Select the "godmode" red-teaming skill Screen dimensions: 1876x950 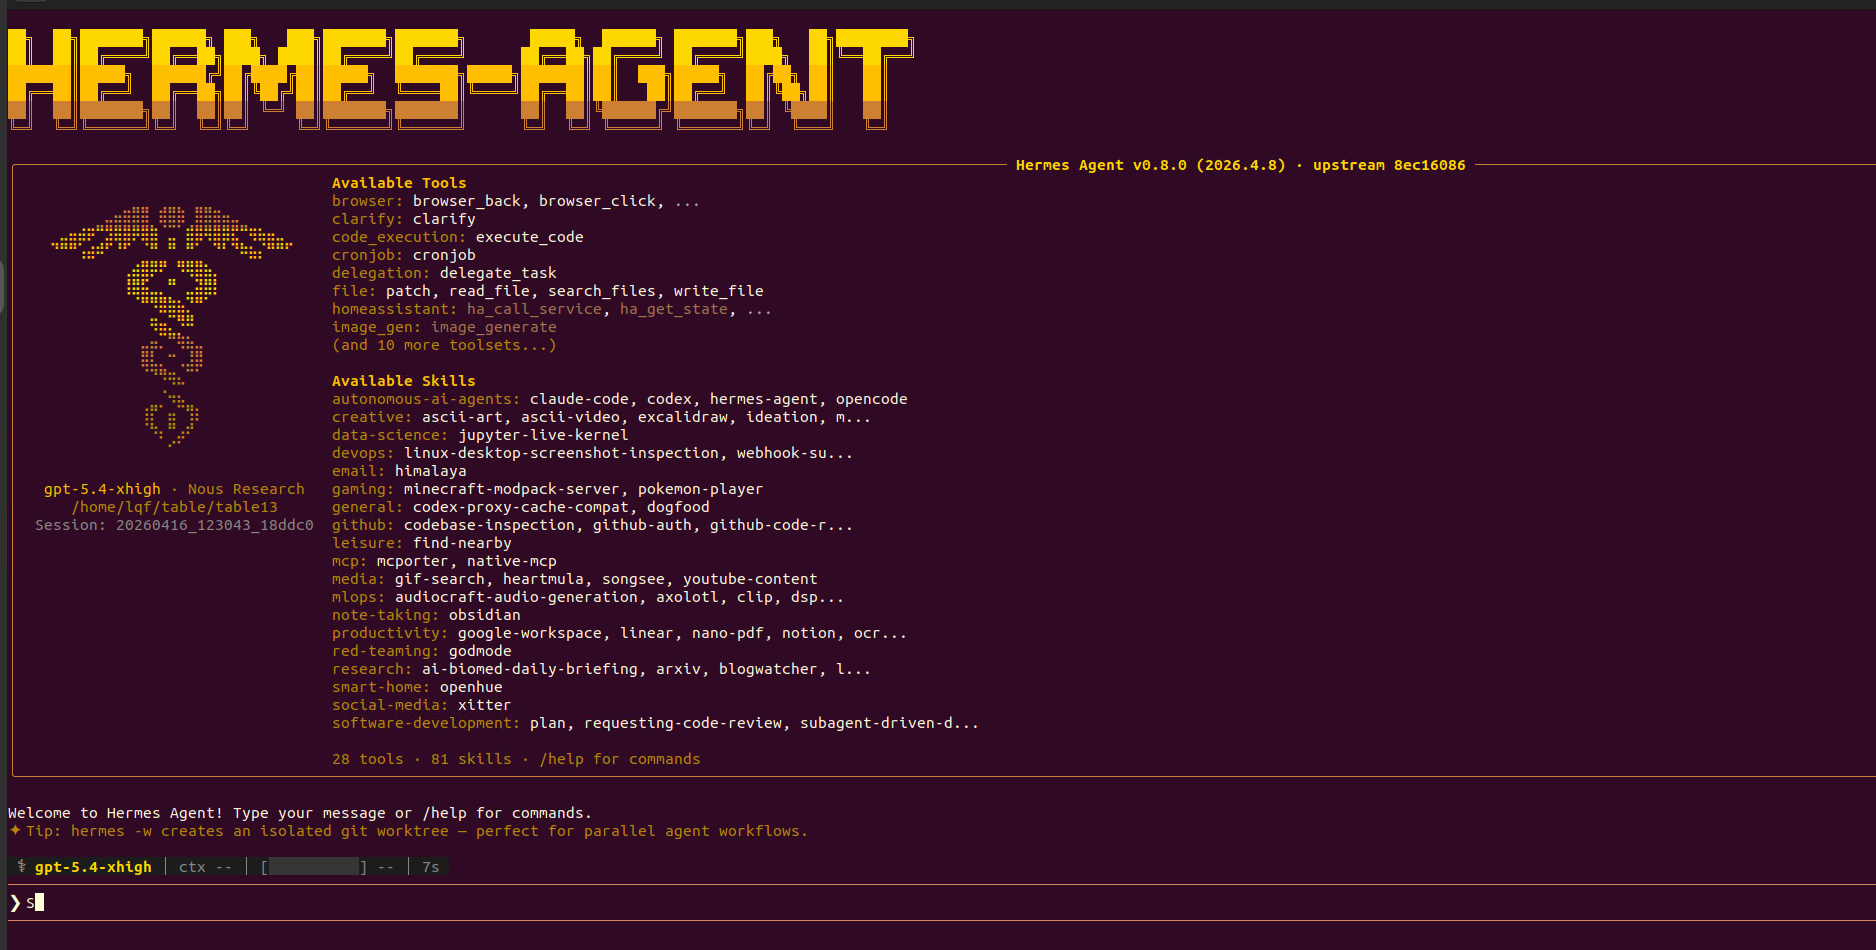[480, 651]
